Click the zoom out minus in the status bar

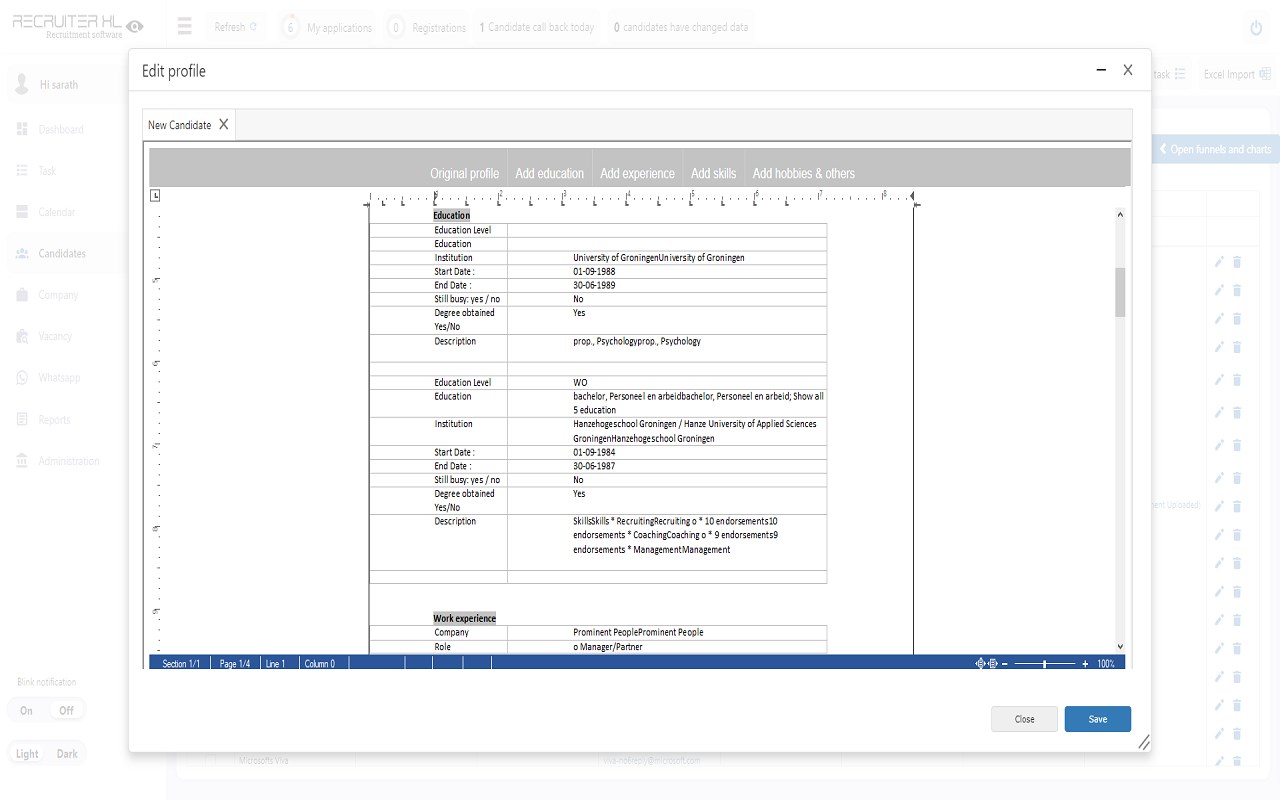[1005, 663]
